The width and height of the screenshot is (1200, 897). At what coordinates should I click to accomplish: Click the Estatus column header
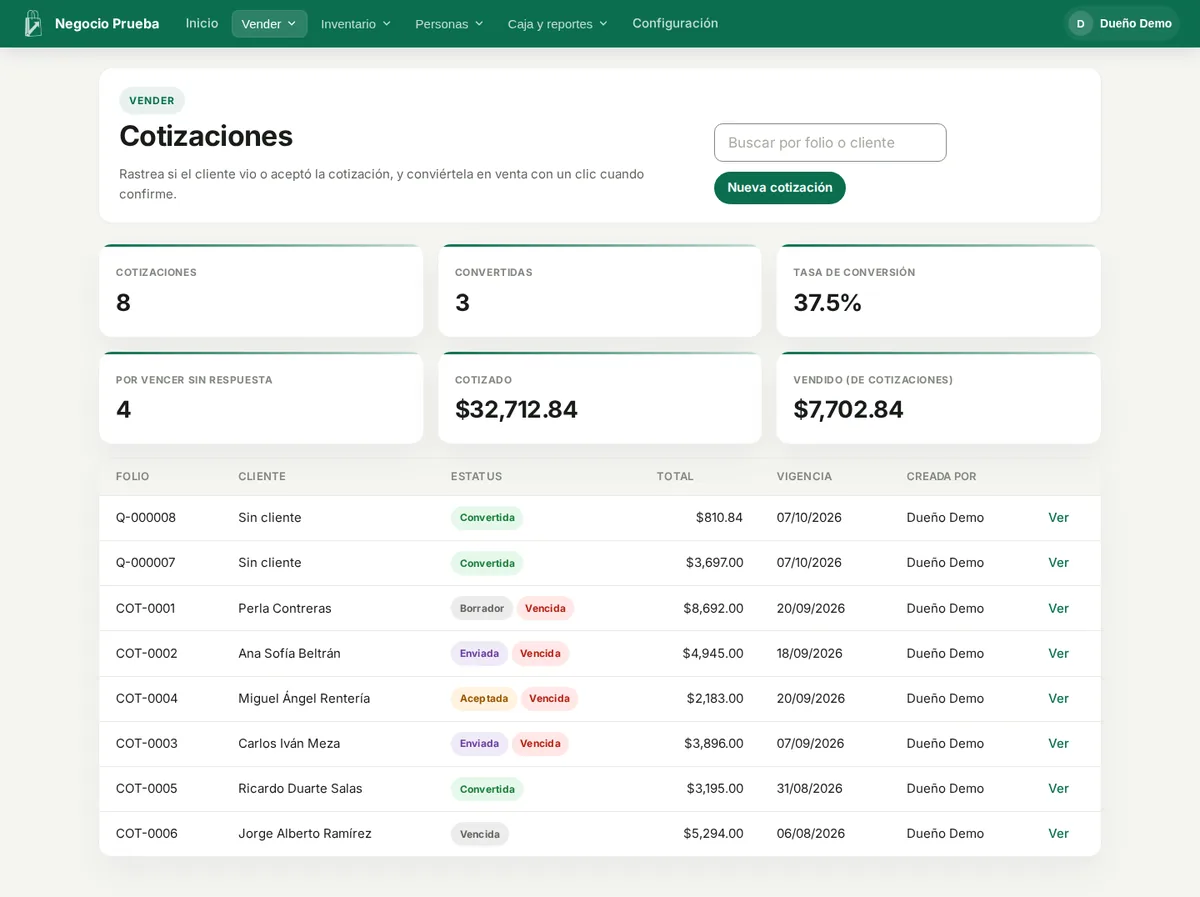coord(476,476)
